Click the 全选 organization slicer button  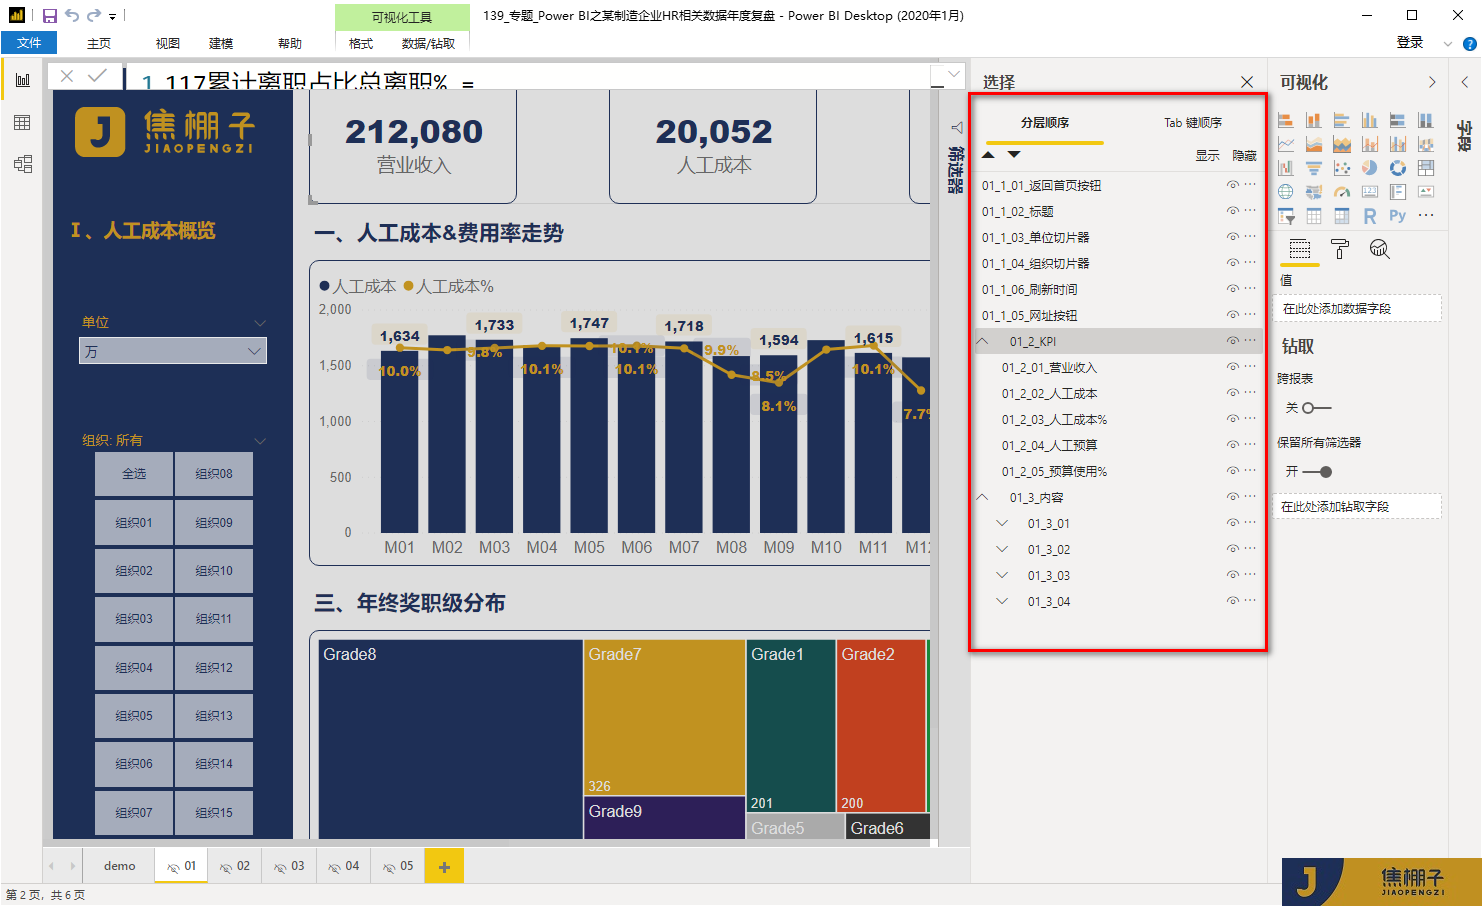[x=134, y=474]
